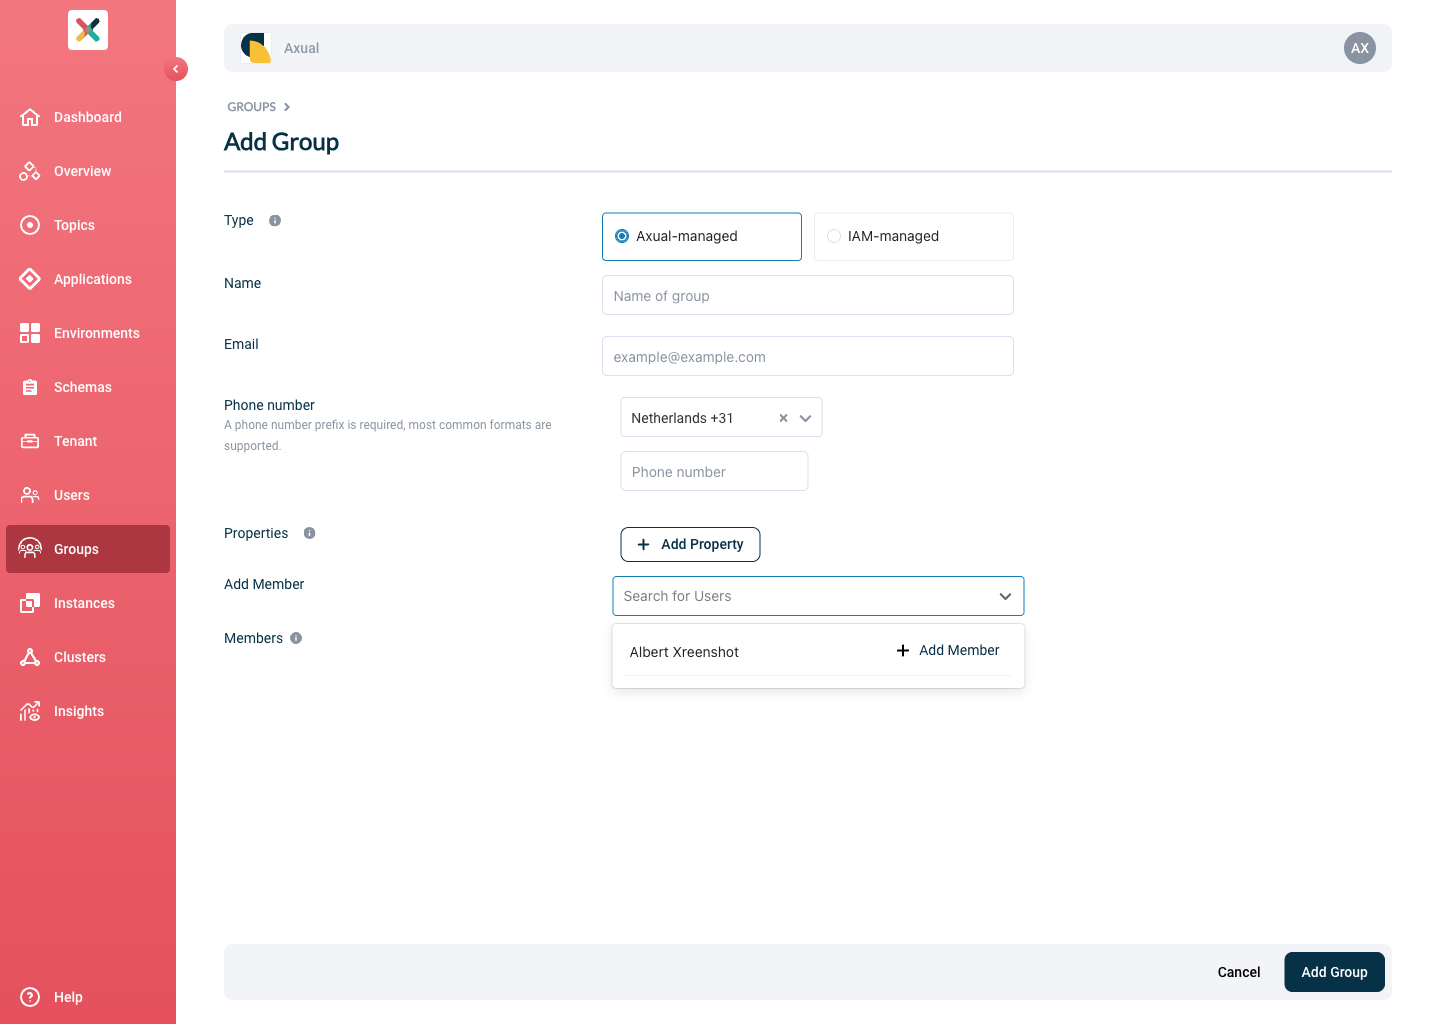Select the Albert Xreenshot user entry

[684, 652]
